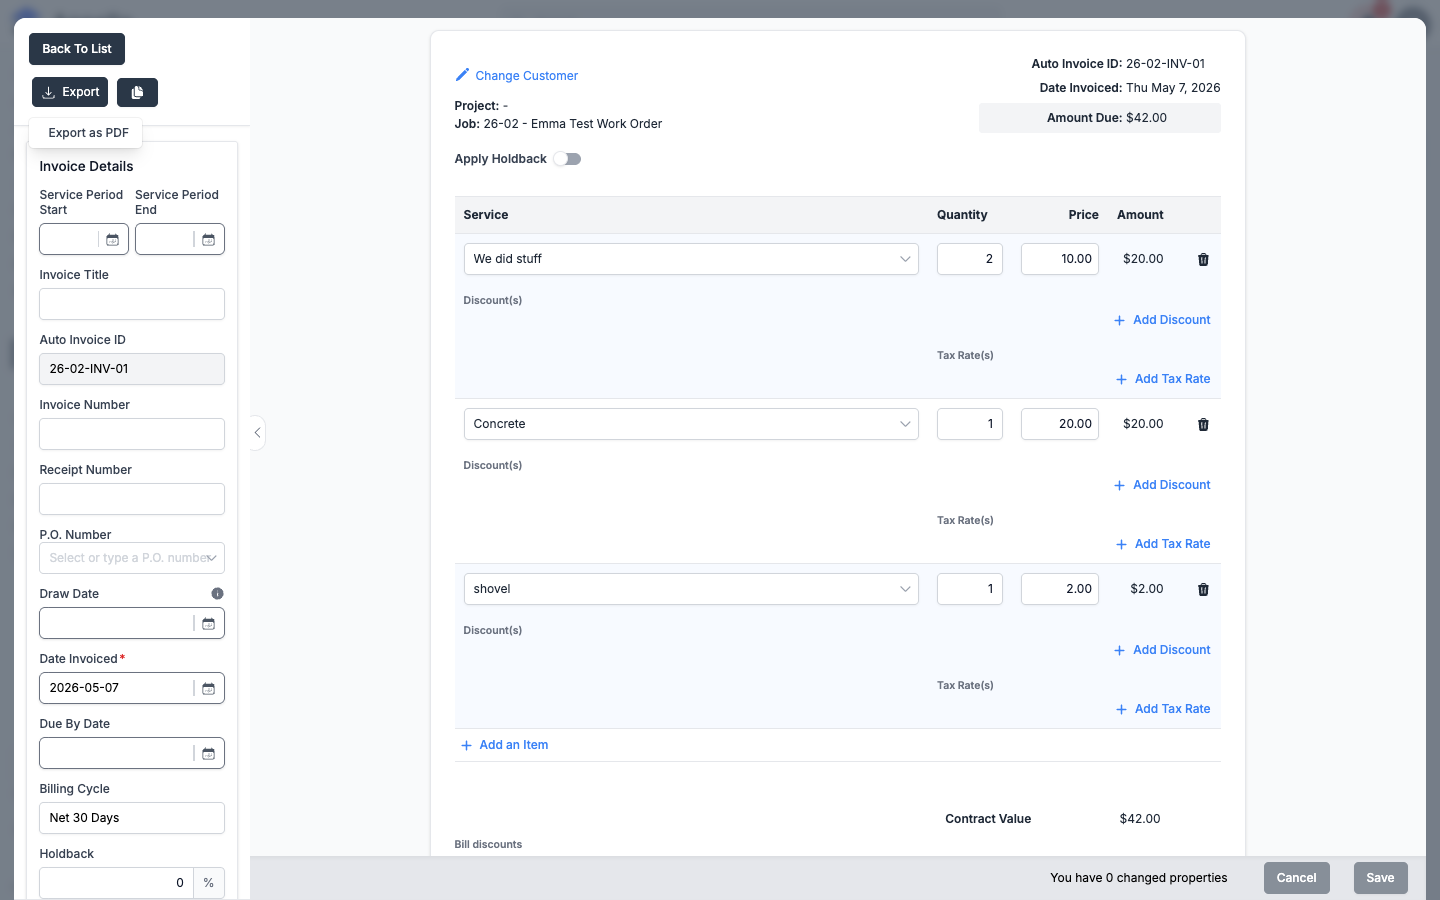1440x900 pixels.
Task: Open the Draw Date calendar picker
Action: click(x=209, y=623)
